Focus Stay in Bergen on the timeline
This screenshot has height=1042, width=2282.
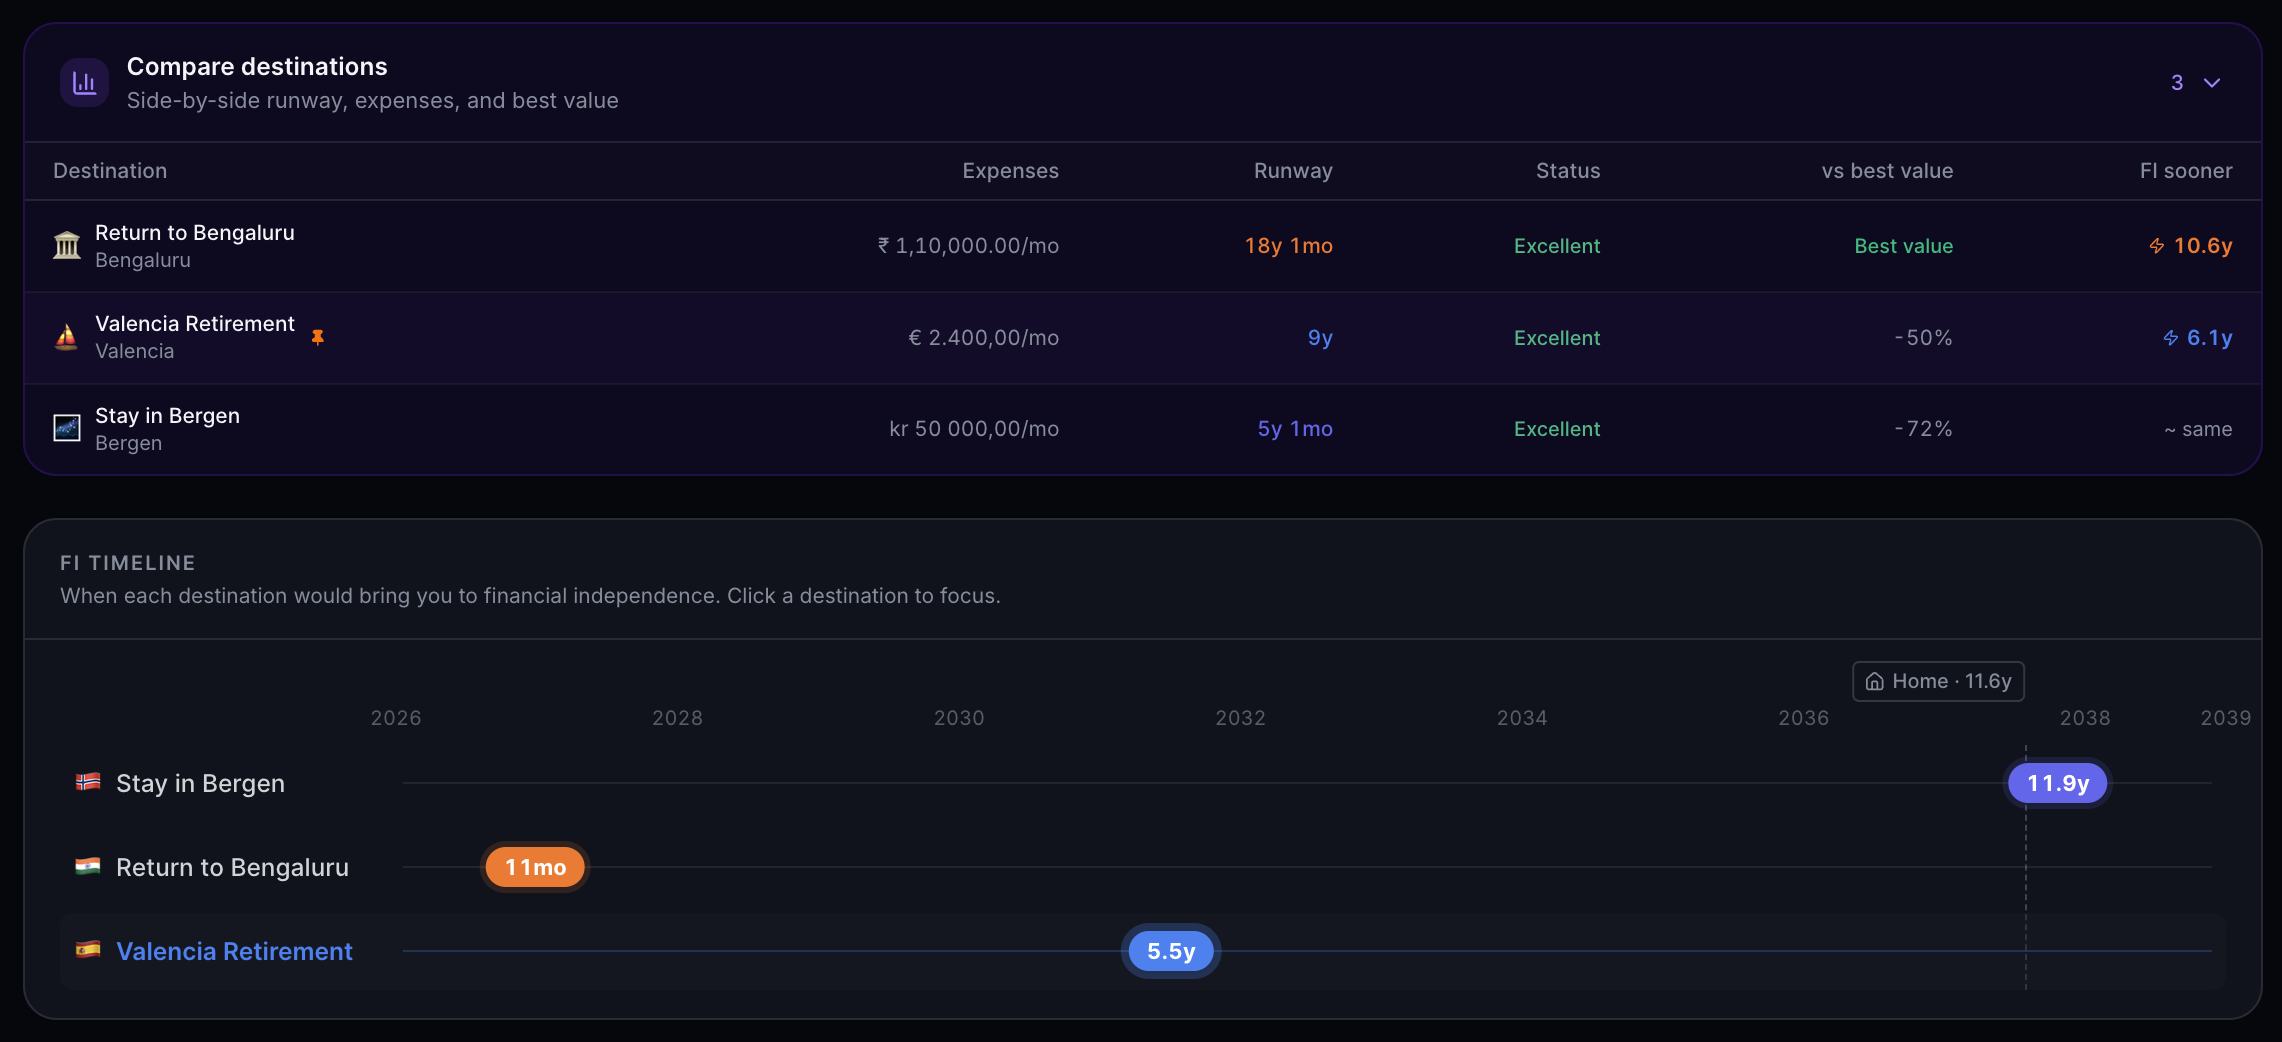coord(200,783)
